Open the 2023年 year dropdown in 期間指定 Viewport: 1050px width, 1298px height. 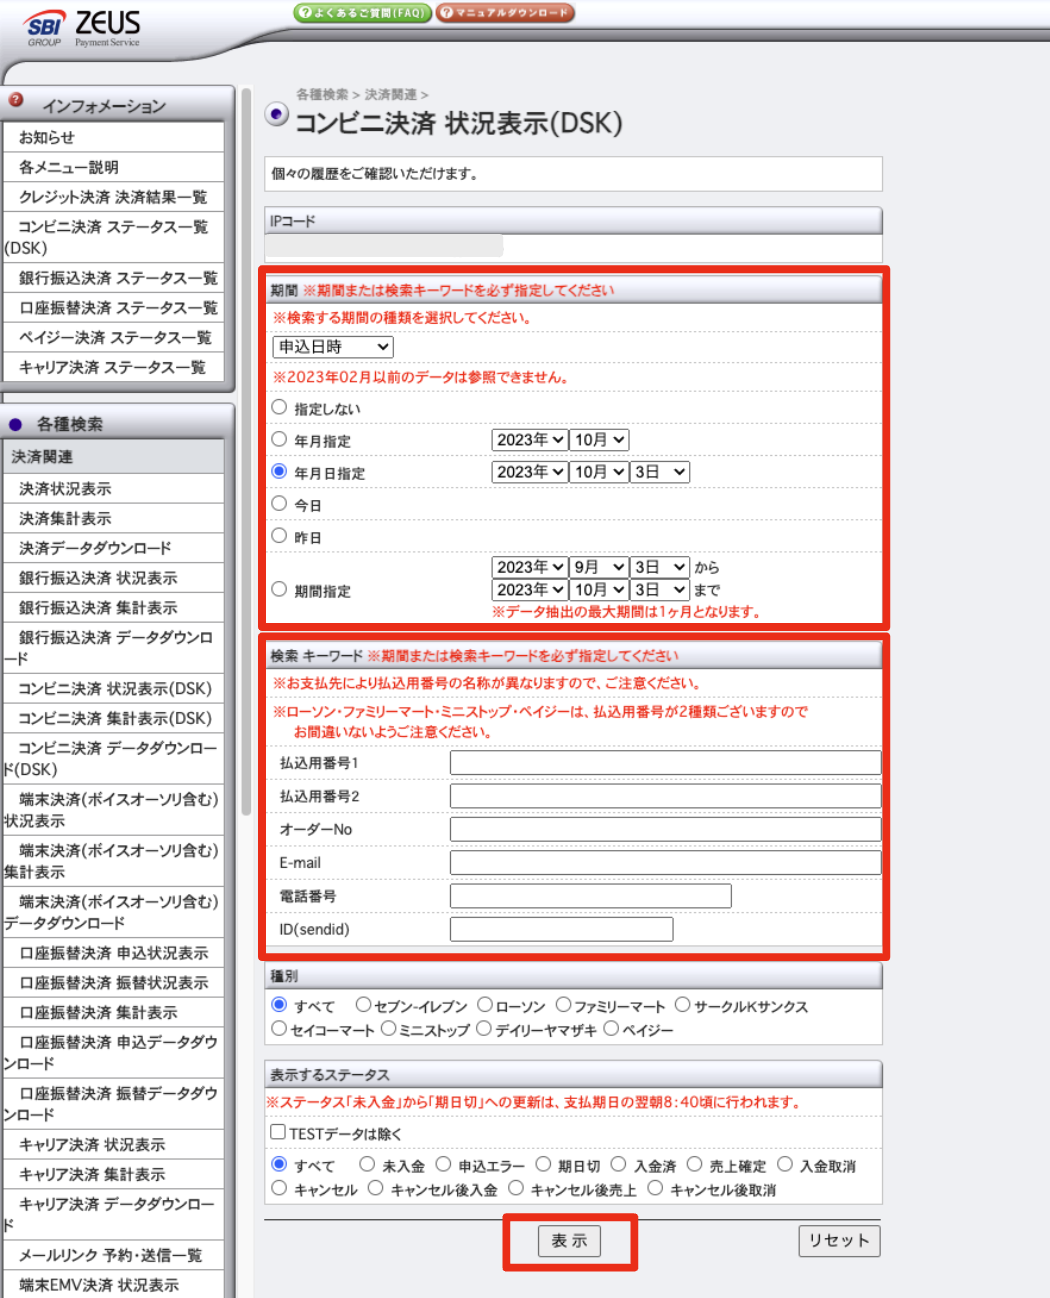(529, 566)
